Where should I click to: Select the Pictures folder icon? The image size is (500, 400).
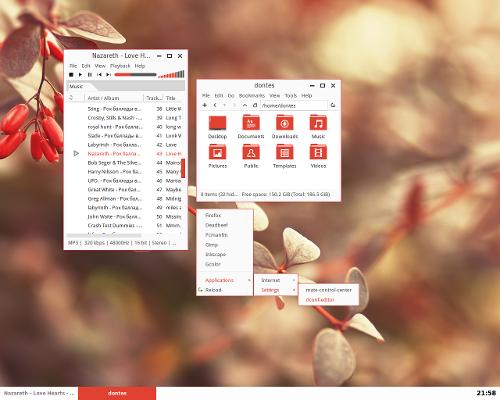pos(217,152)
